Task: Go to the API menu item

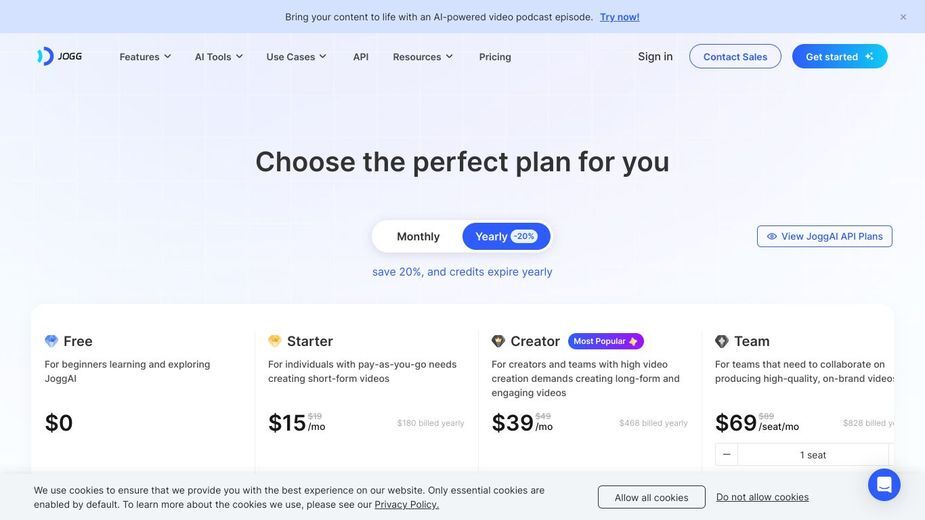Action: coord(360,57)
